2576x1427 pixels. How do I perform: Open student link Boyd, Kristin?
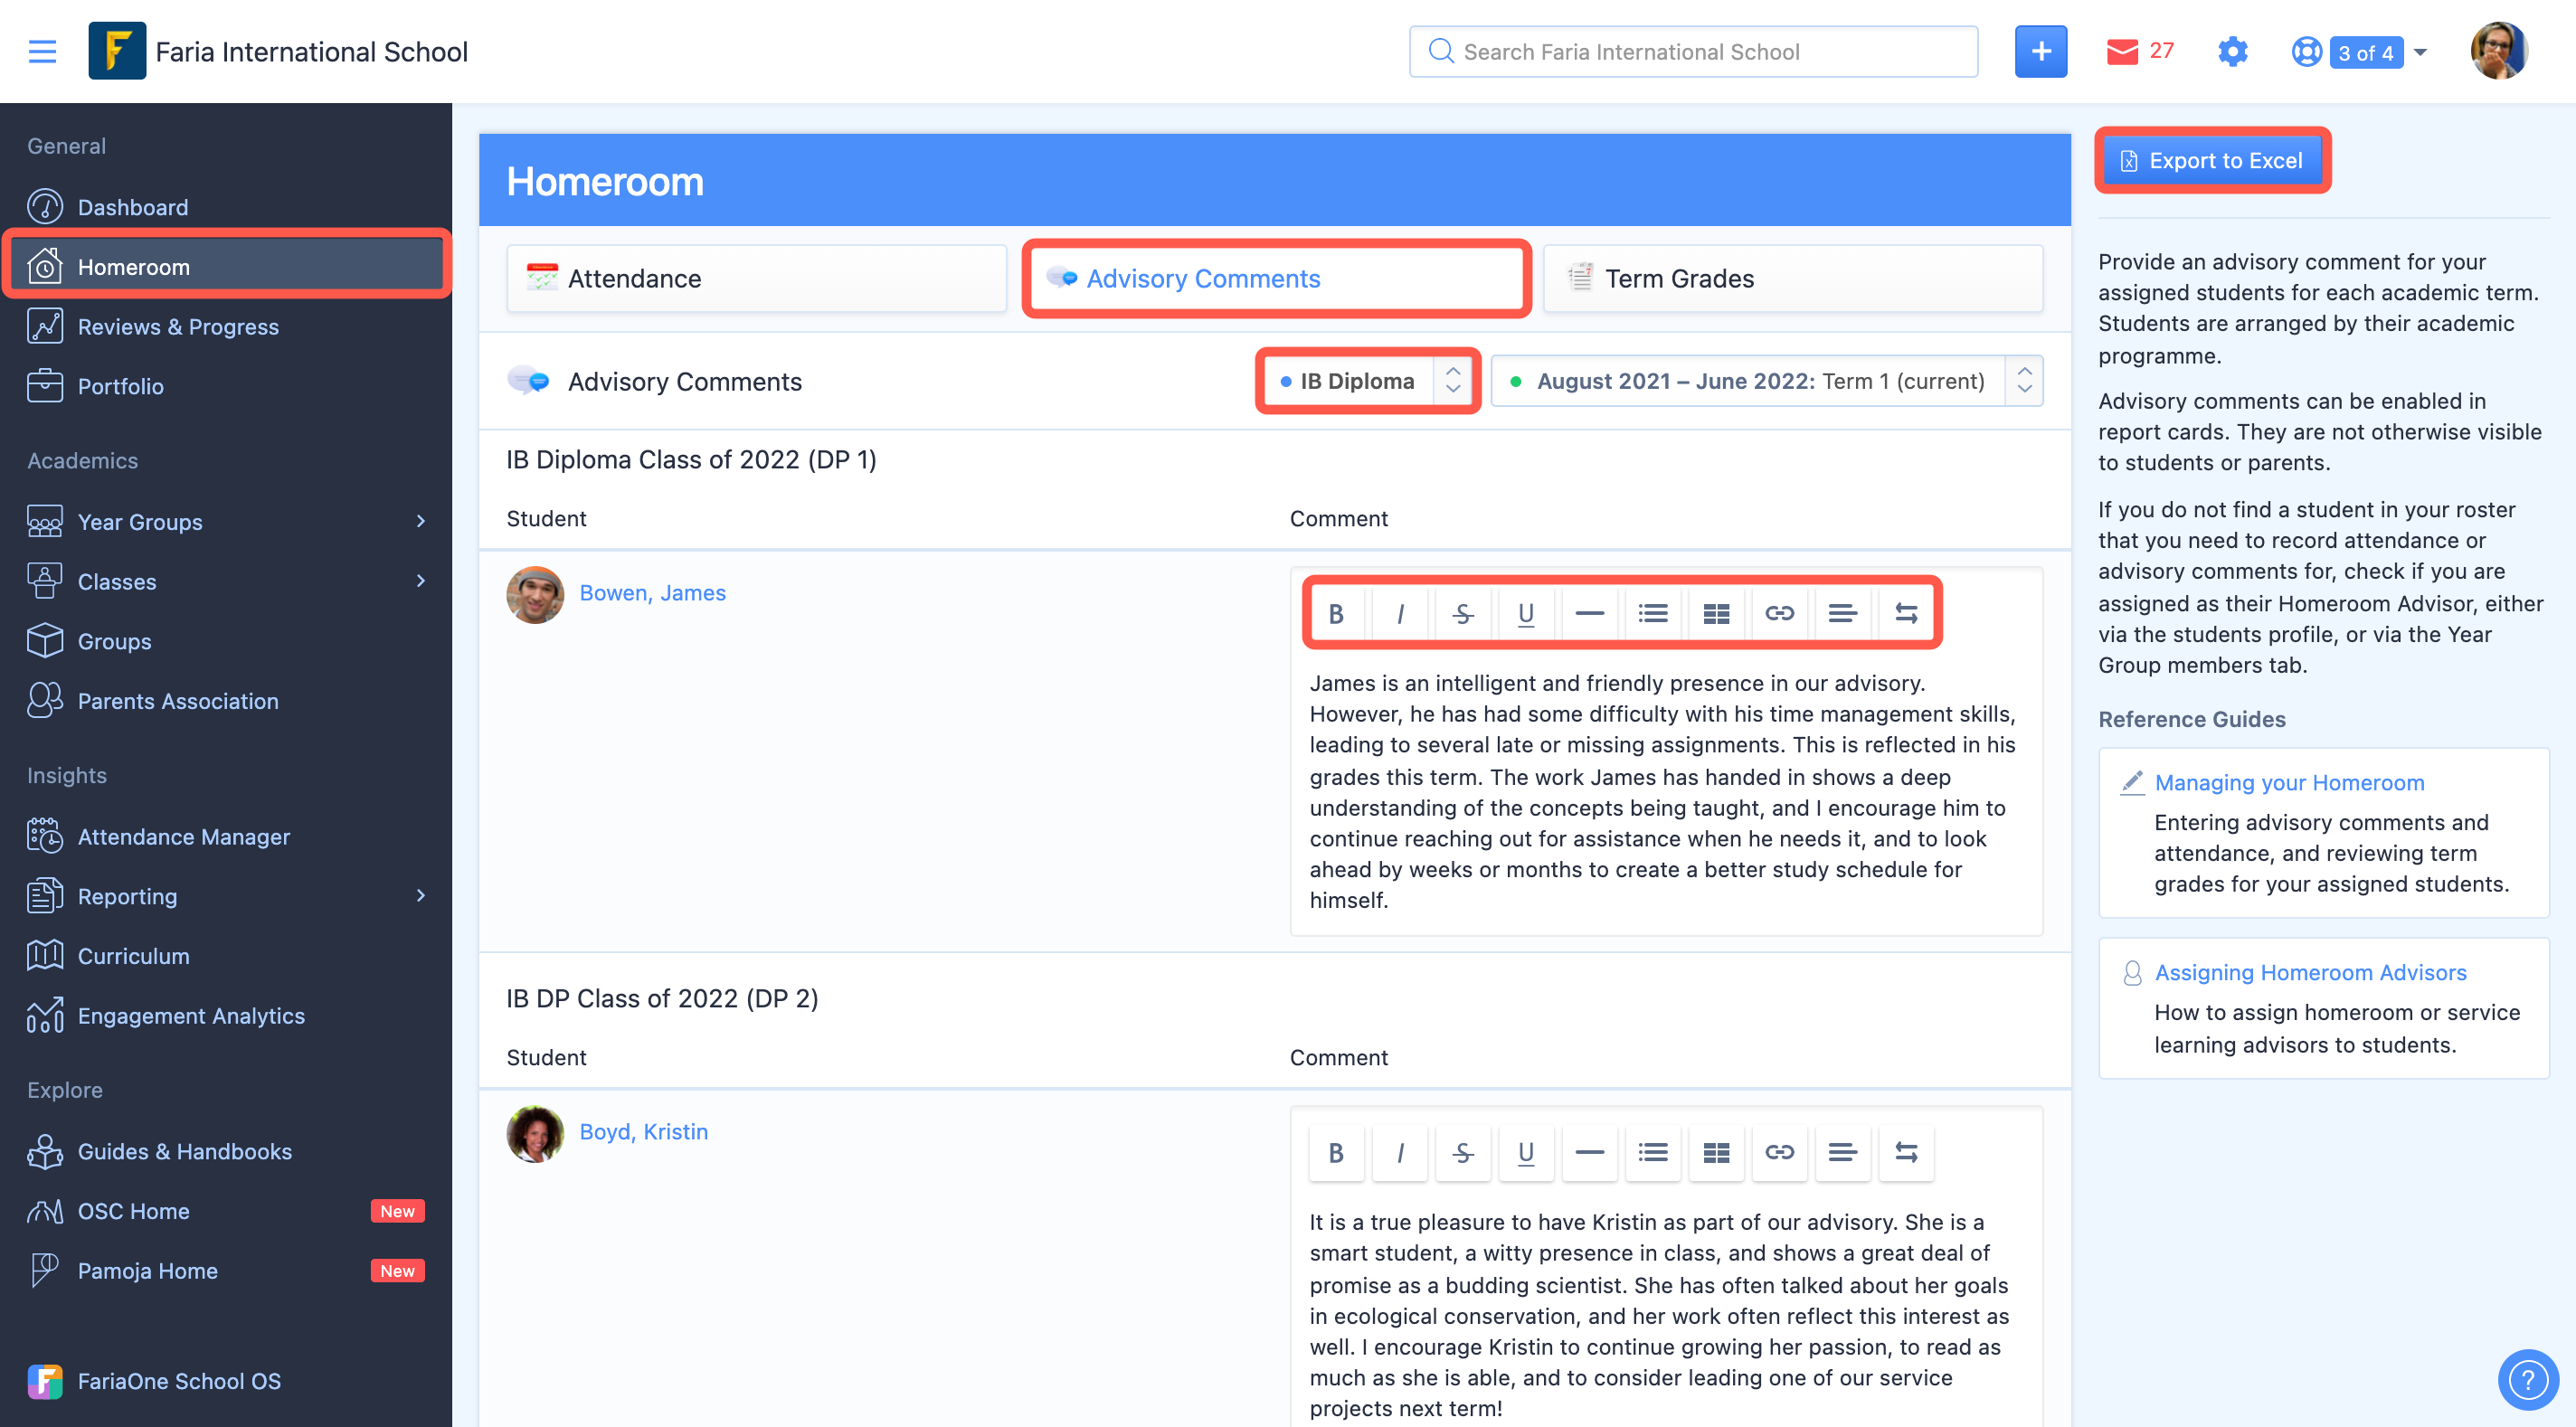(x=643, y=1132)
